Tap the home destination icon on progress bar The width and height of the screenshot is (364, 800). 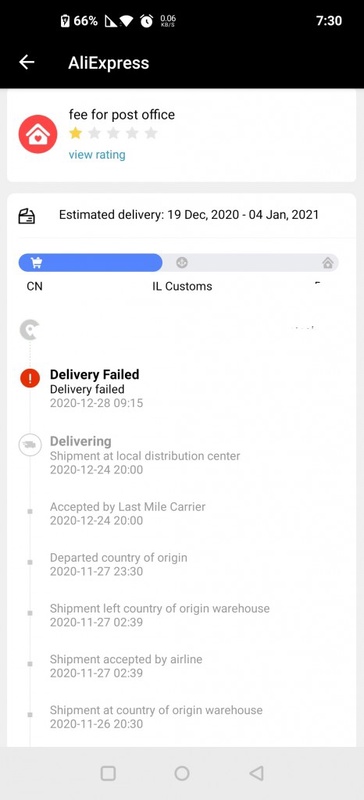pos(328,263)
